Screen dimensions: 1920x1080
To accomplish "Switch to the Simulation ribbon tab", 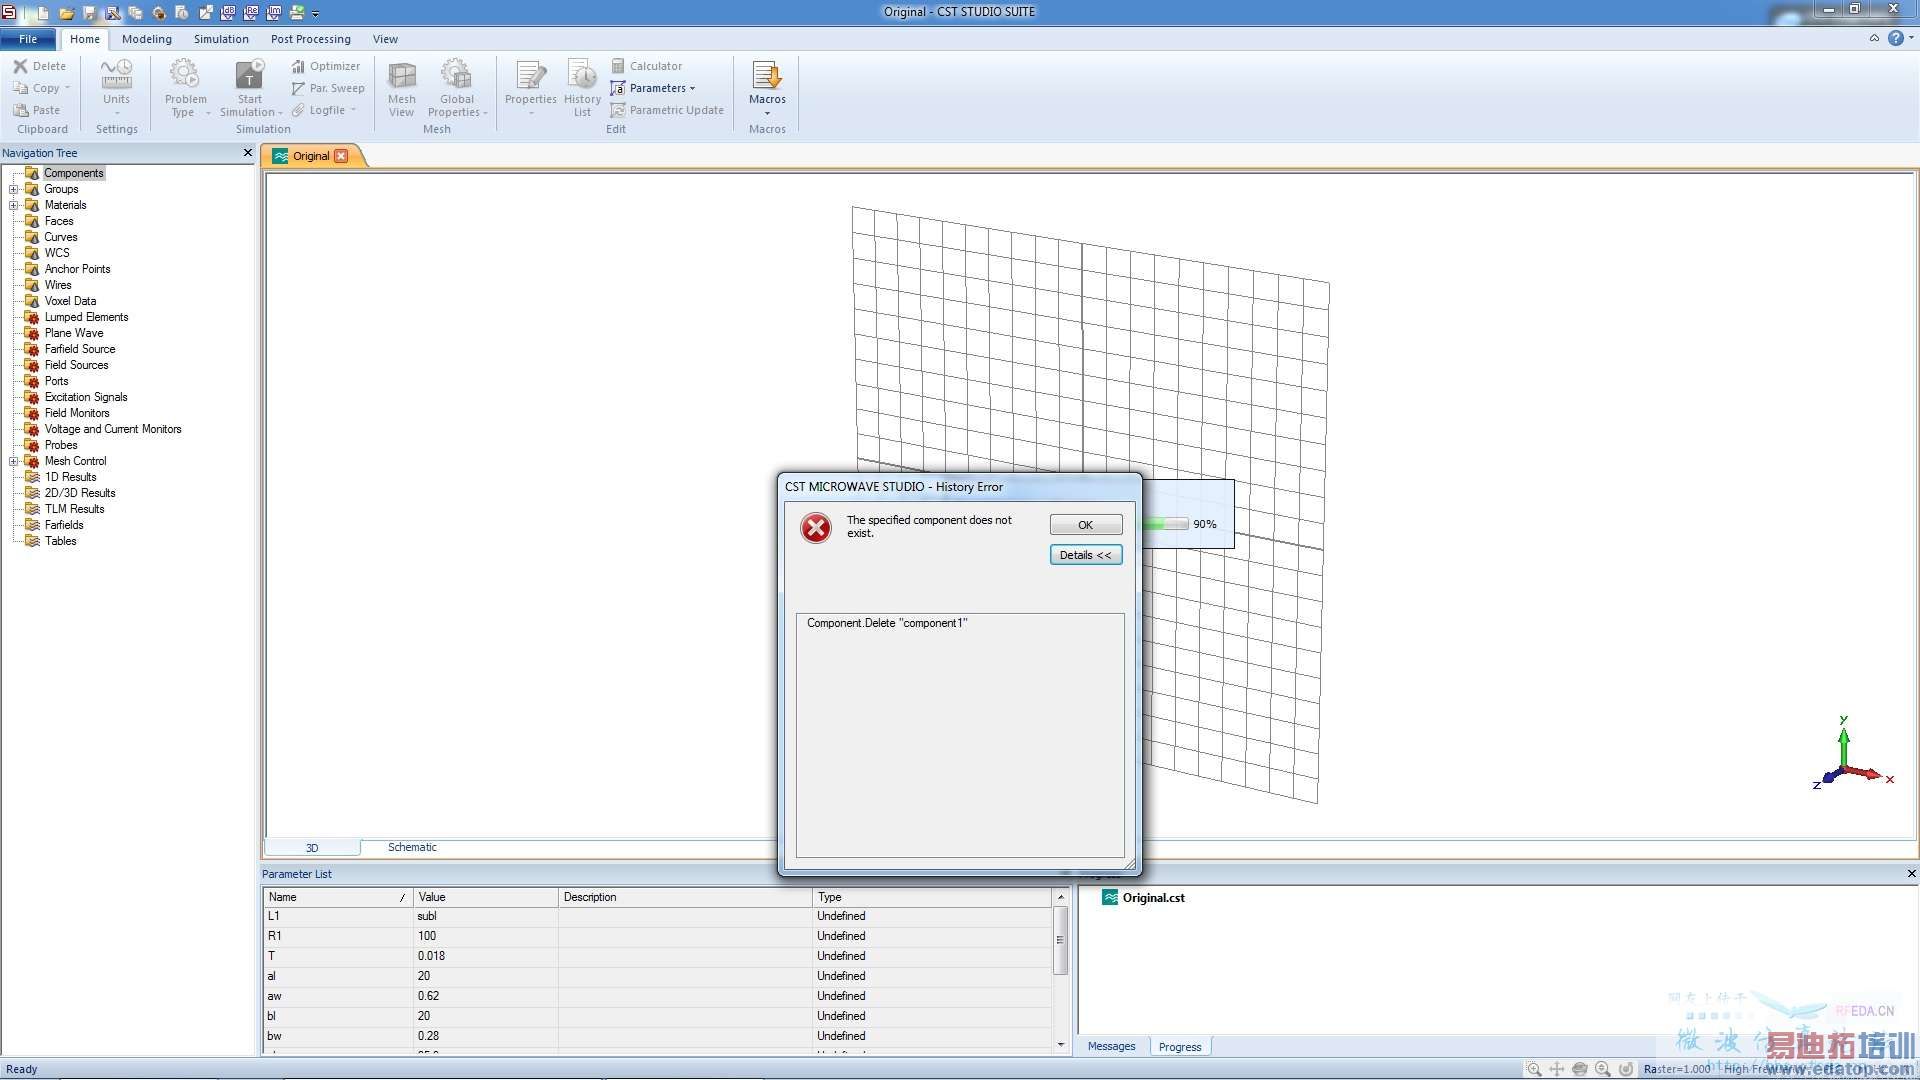I will point(221,39).
